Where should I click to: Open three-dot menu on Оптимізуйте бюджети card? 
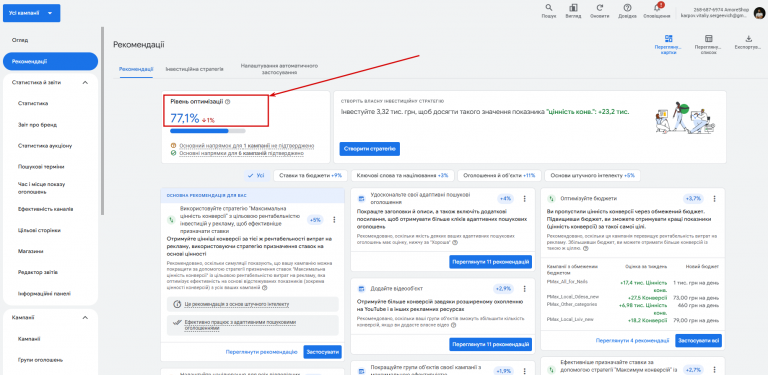(x=714, y=198)
